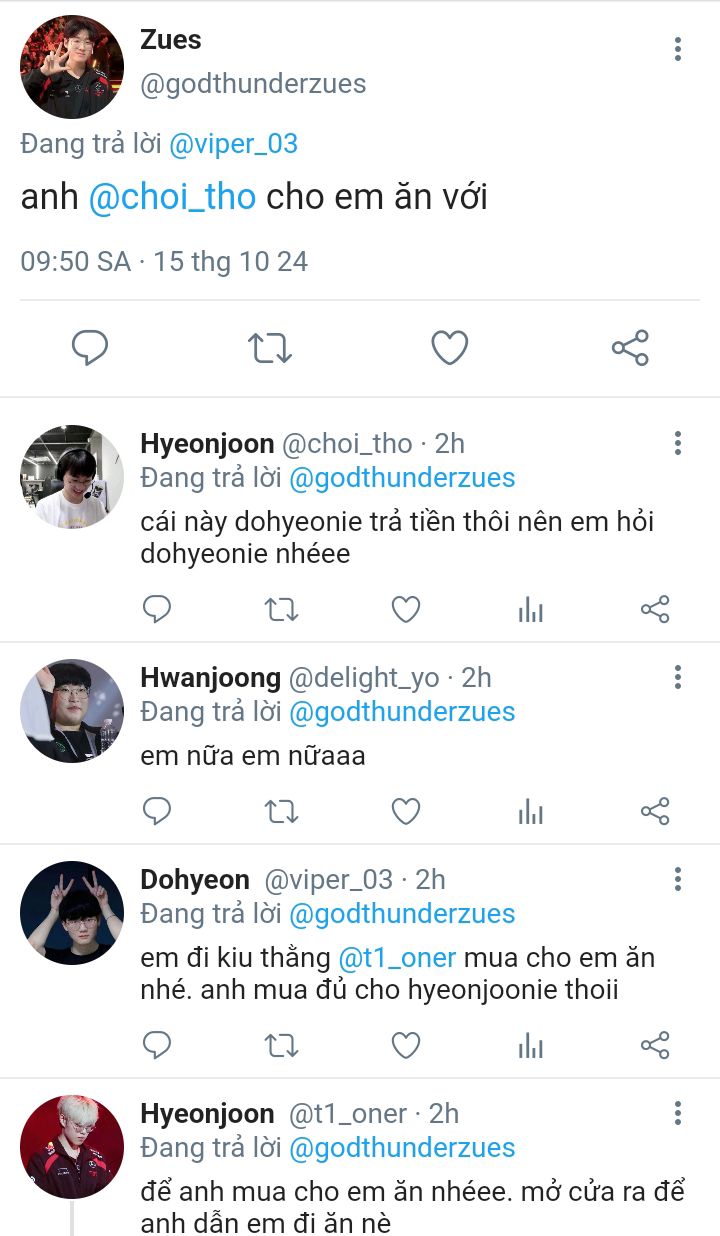Like Hwanjoong's reply
The height and width of the screenshot is (1236, 720).
coord(405,811)
